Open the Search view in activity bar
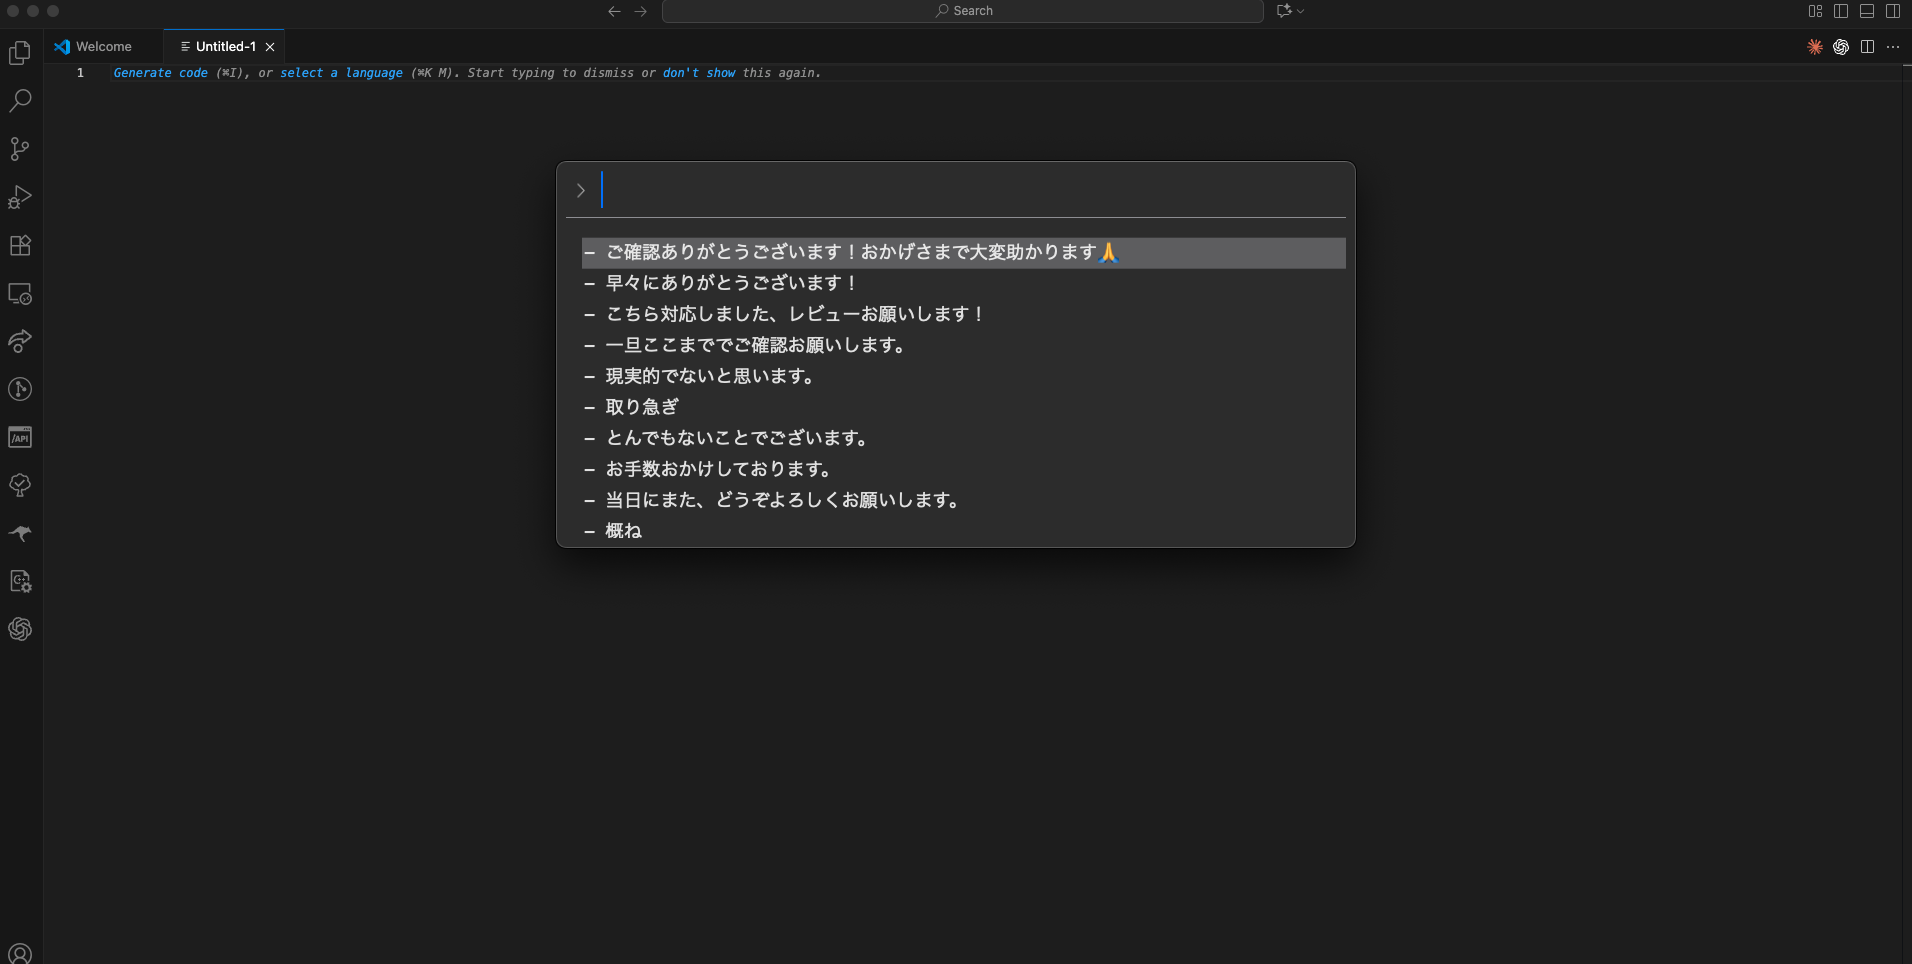Image resolution: width=1912 pixels, height=964 pixels. click(x=20, y=101)
